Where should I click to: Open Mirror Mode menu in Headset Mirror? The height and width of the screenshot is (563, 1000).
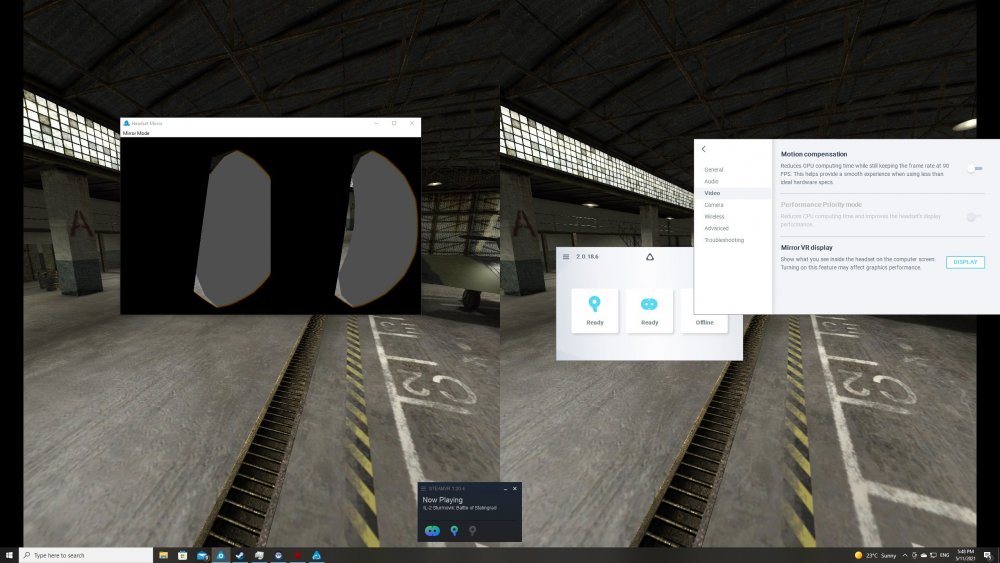point(136,133)
